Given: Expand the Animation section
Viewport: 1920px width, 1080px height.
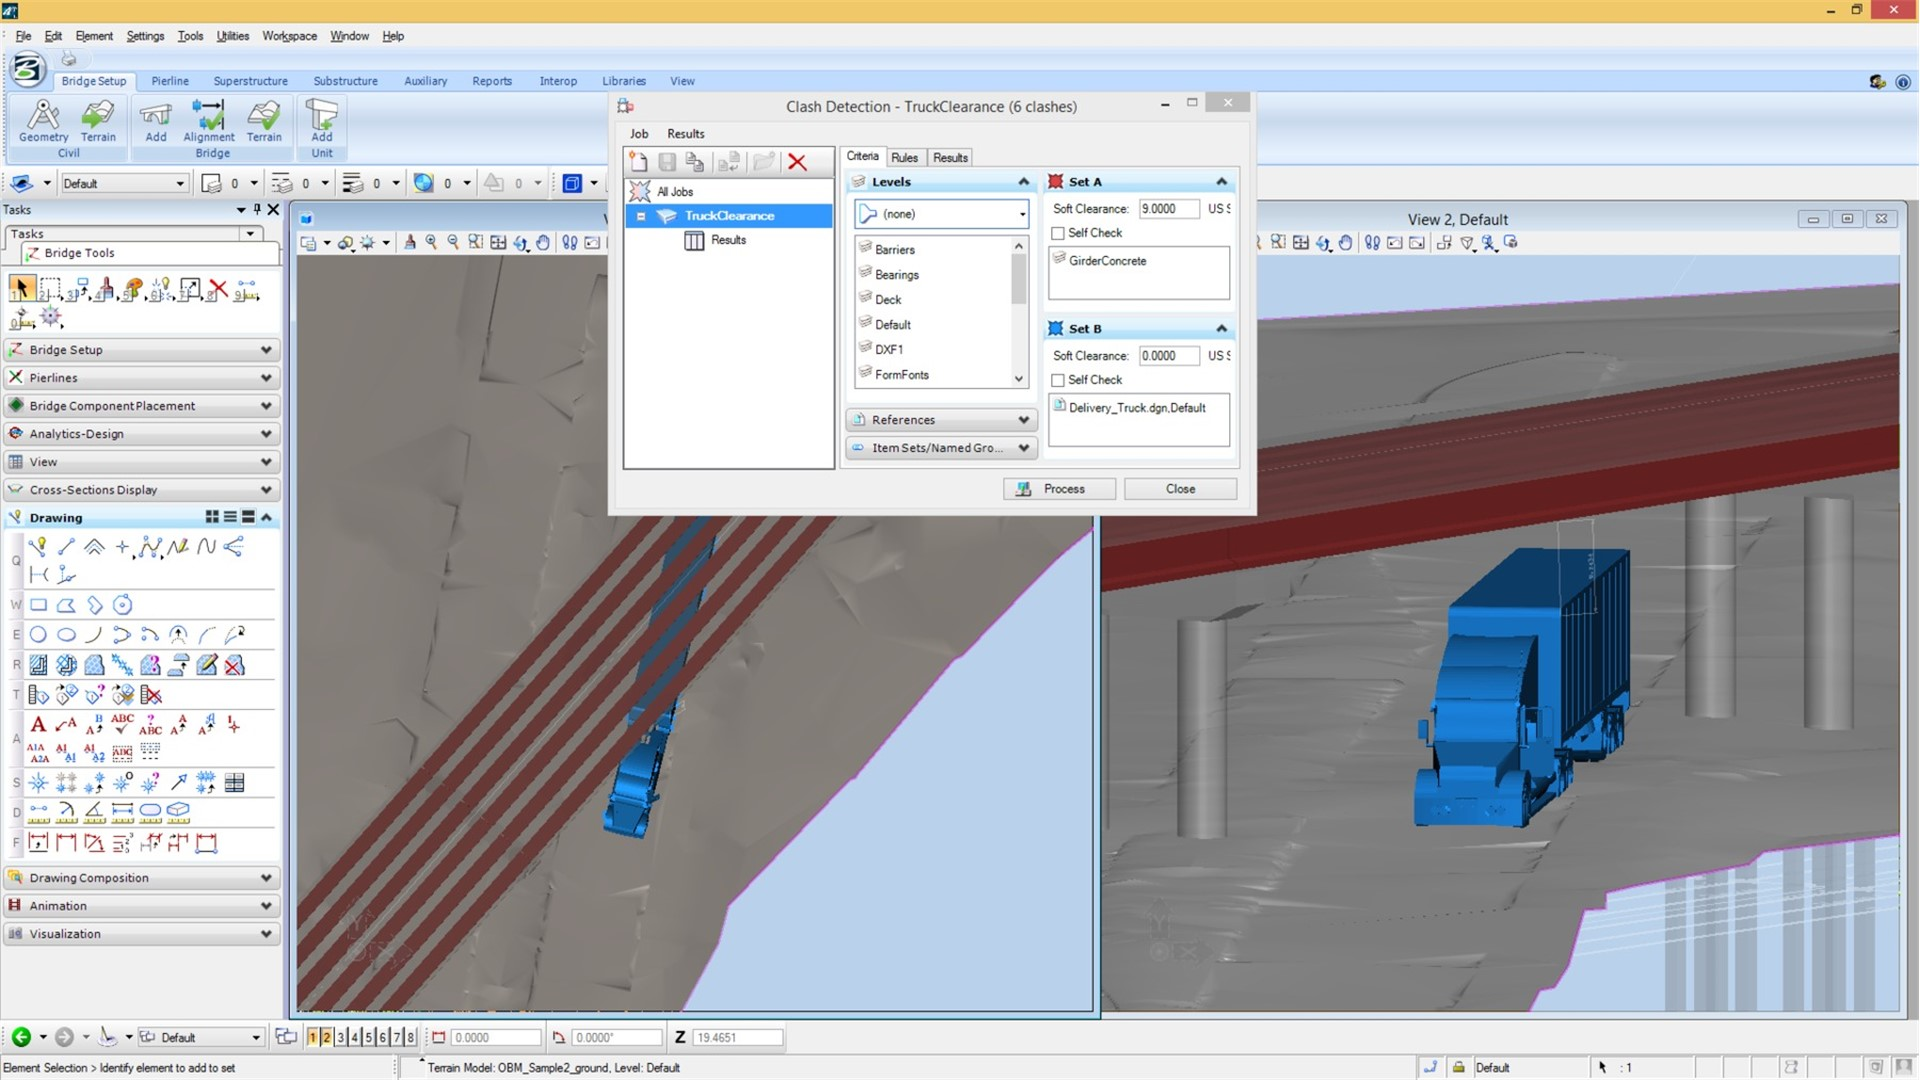Looking at the screenshot, I should coord(265,905).
